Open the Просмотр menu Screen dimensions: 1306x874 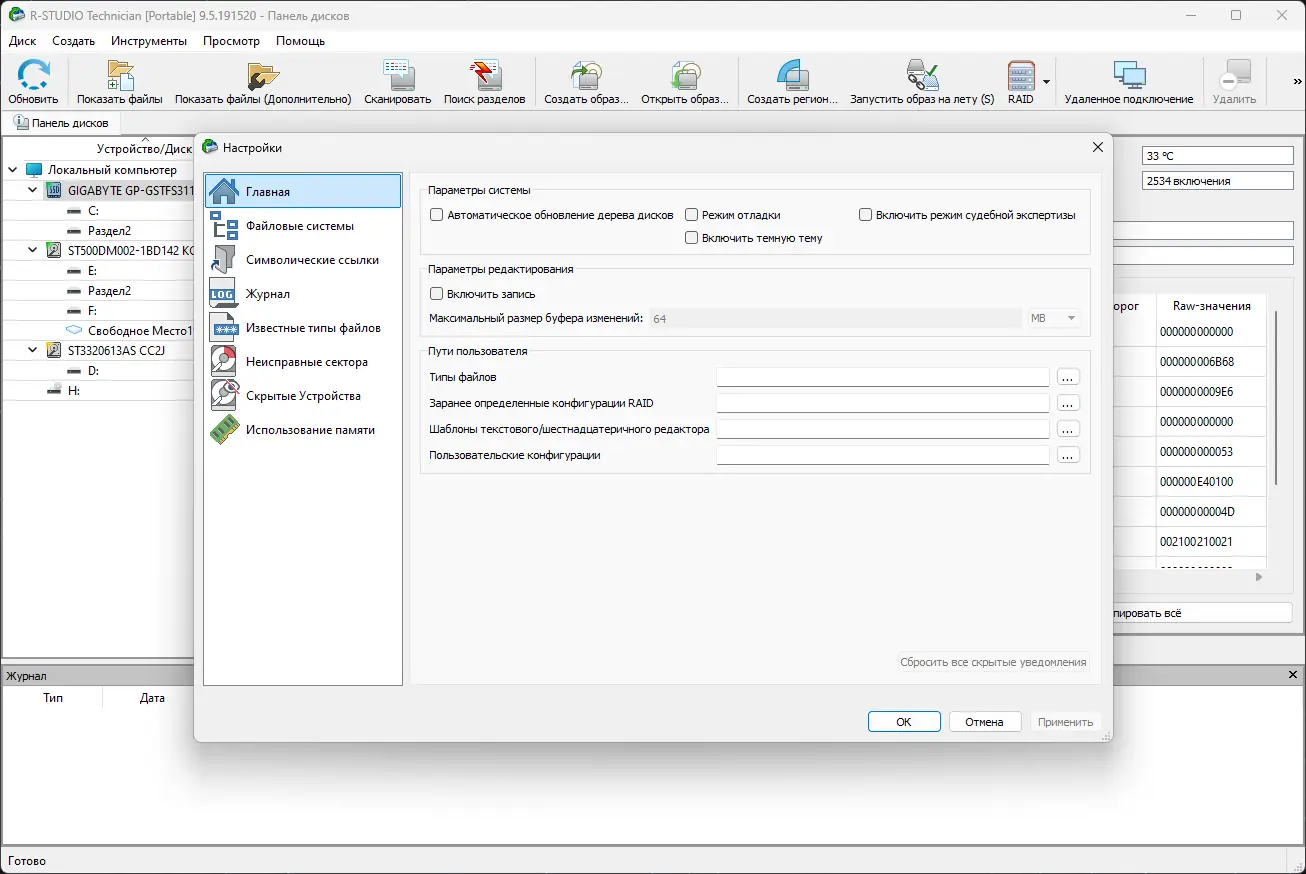[231, 41]
